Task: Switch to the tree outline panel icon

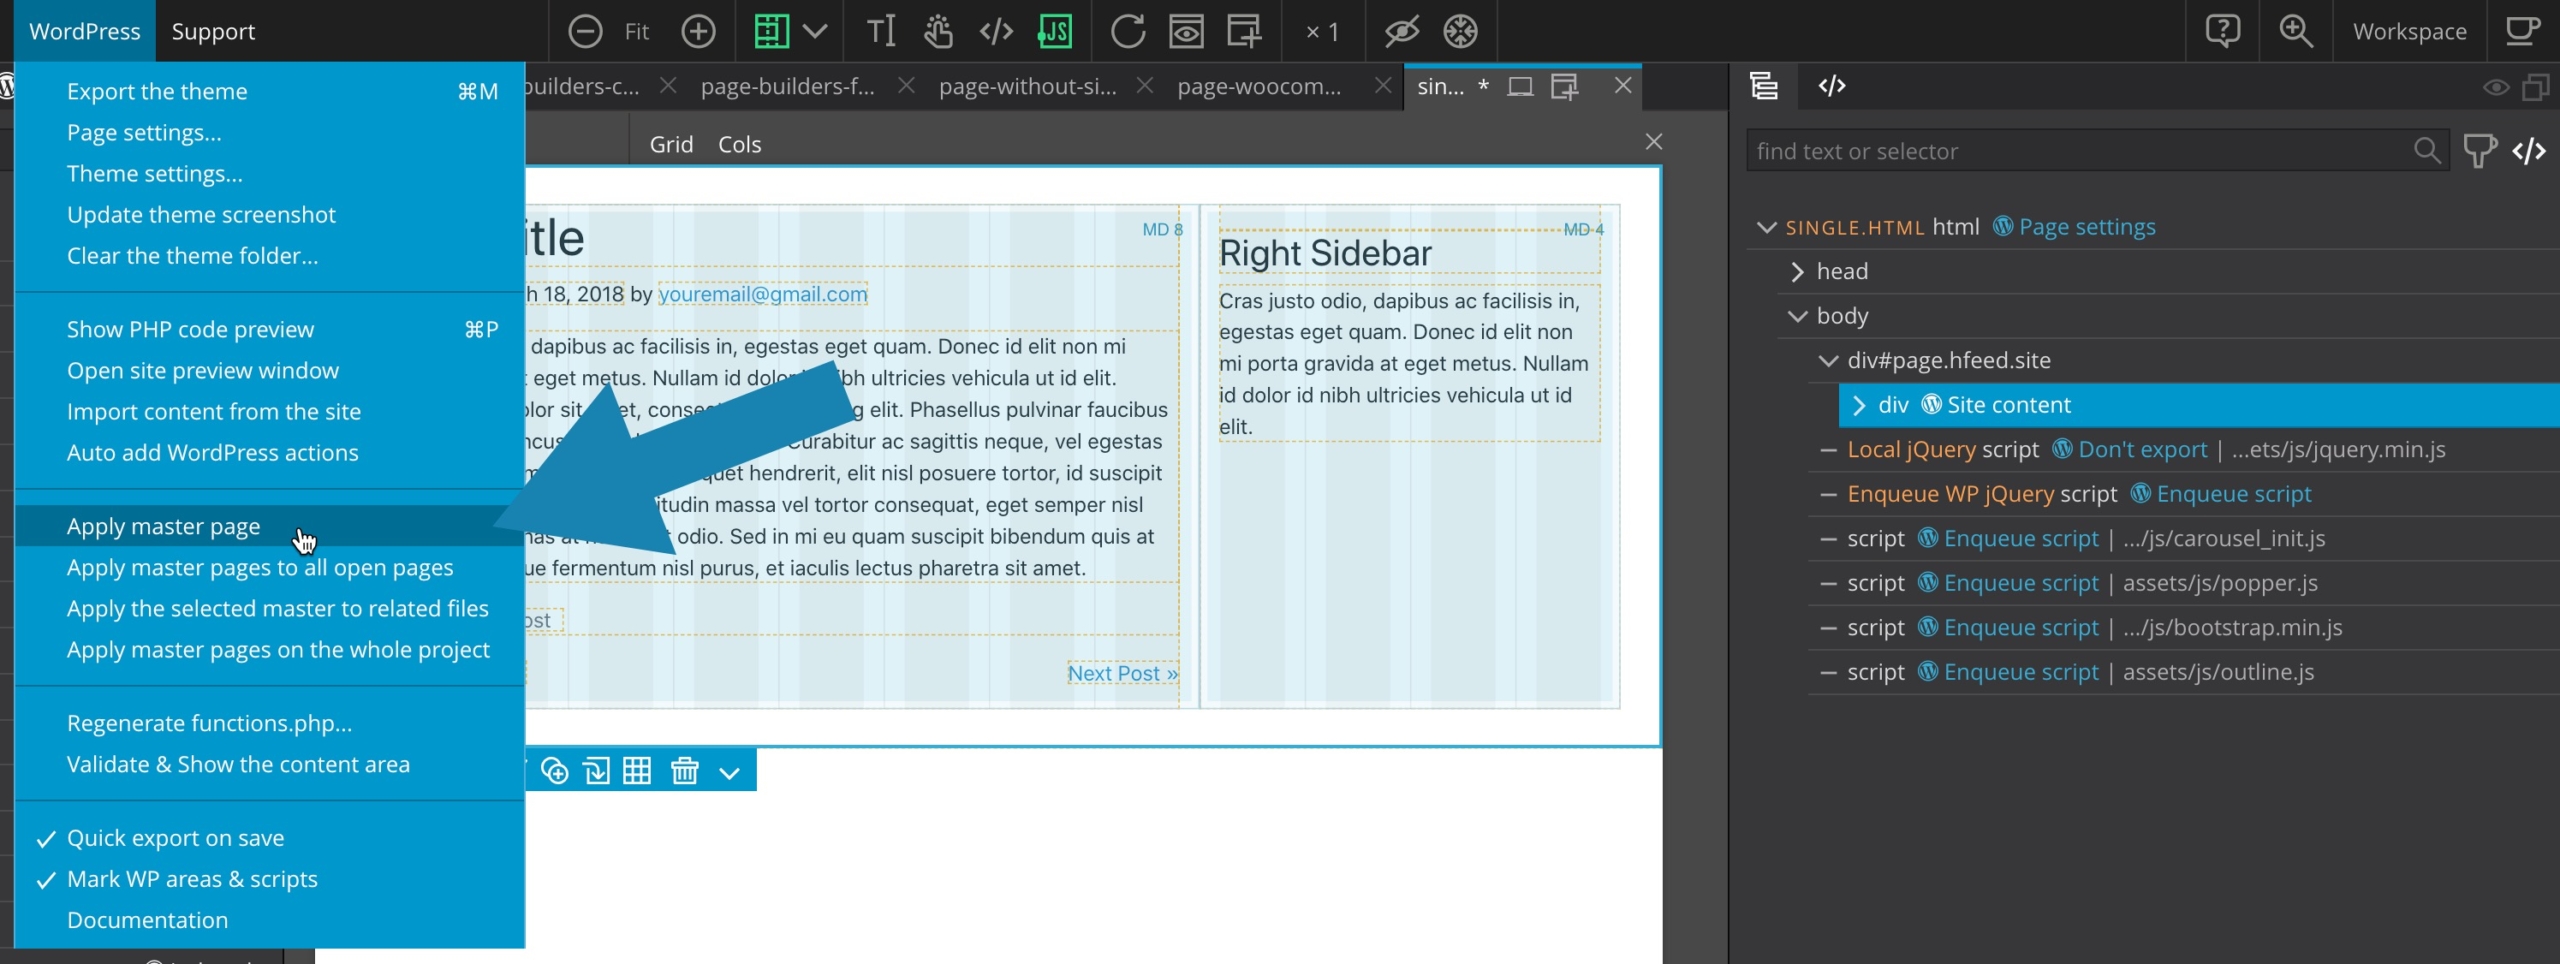Action: tap(1764, 86)
